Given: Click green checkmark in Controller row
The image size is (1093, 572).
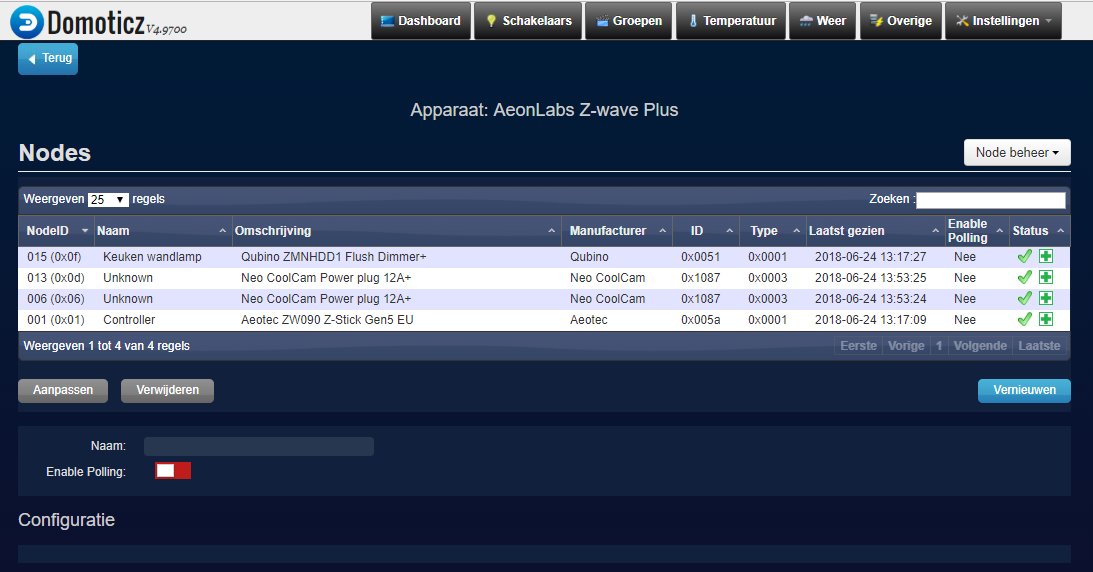Looking at the screenshot, I should pyautogui.click(x=1025, y=319).
